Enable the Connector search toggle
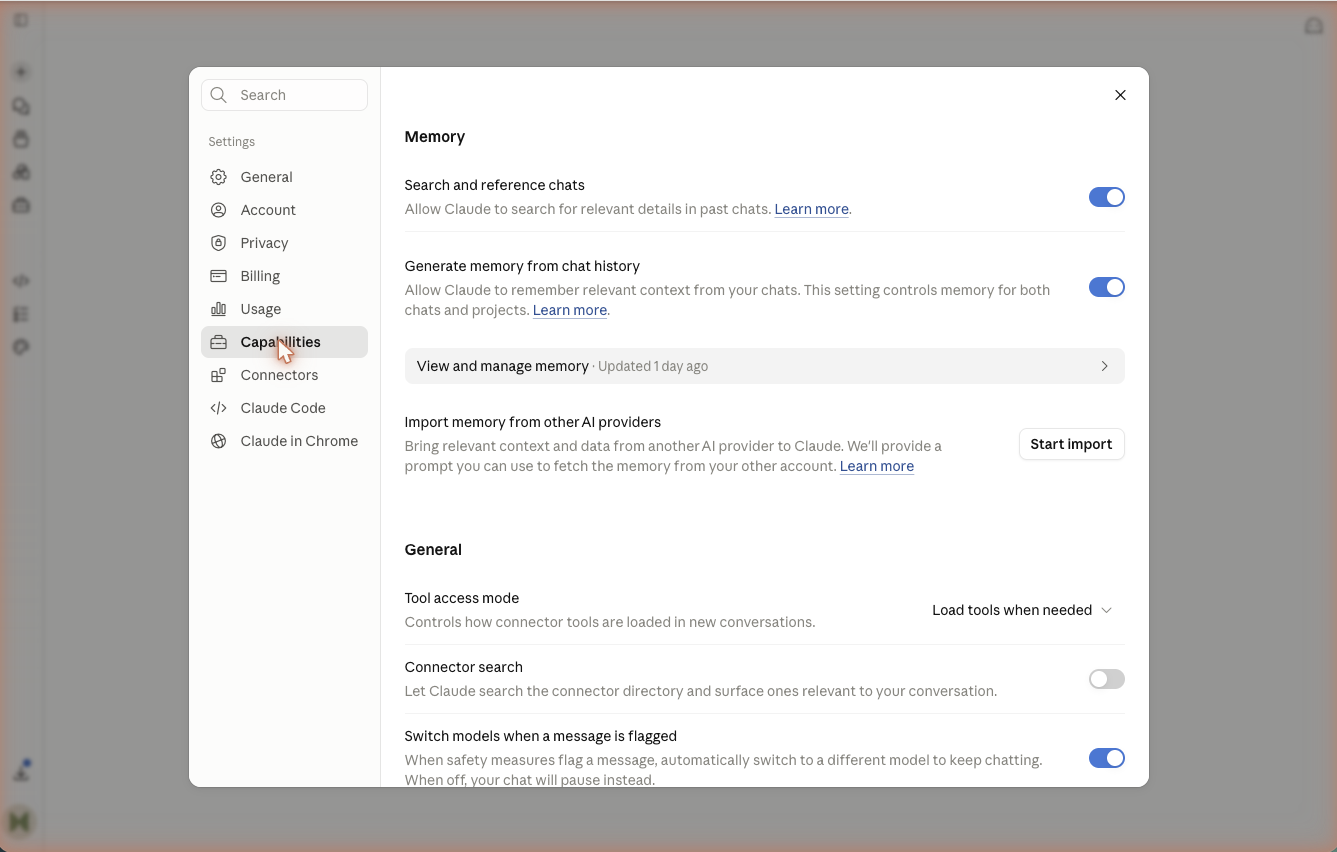 click(x=1107, y=679)
